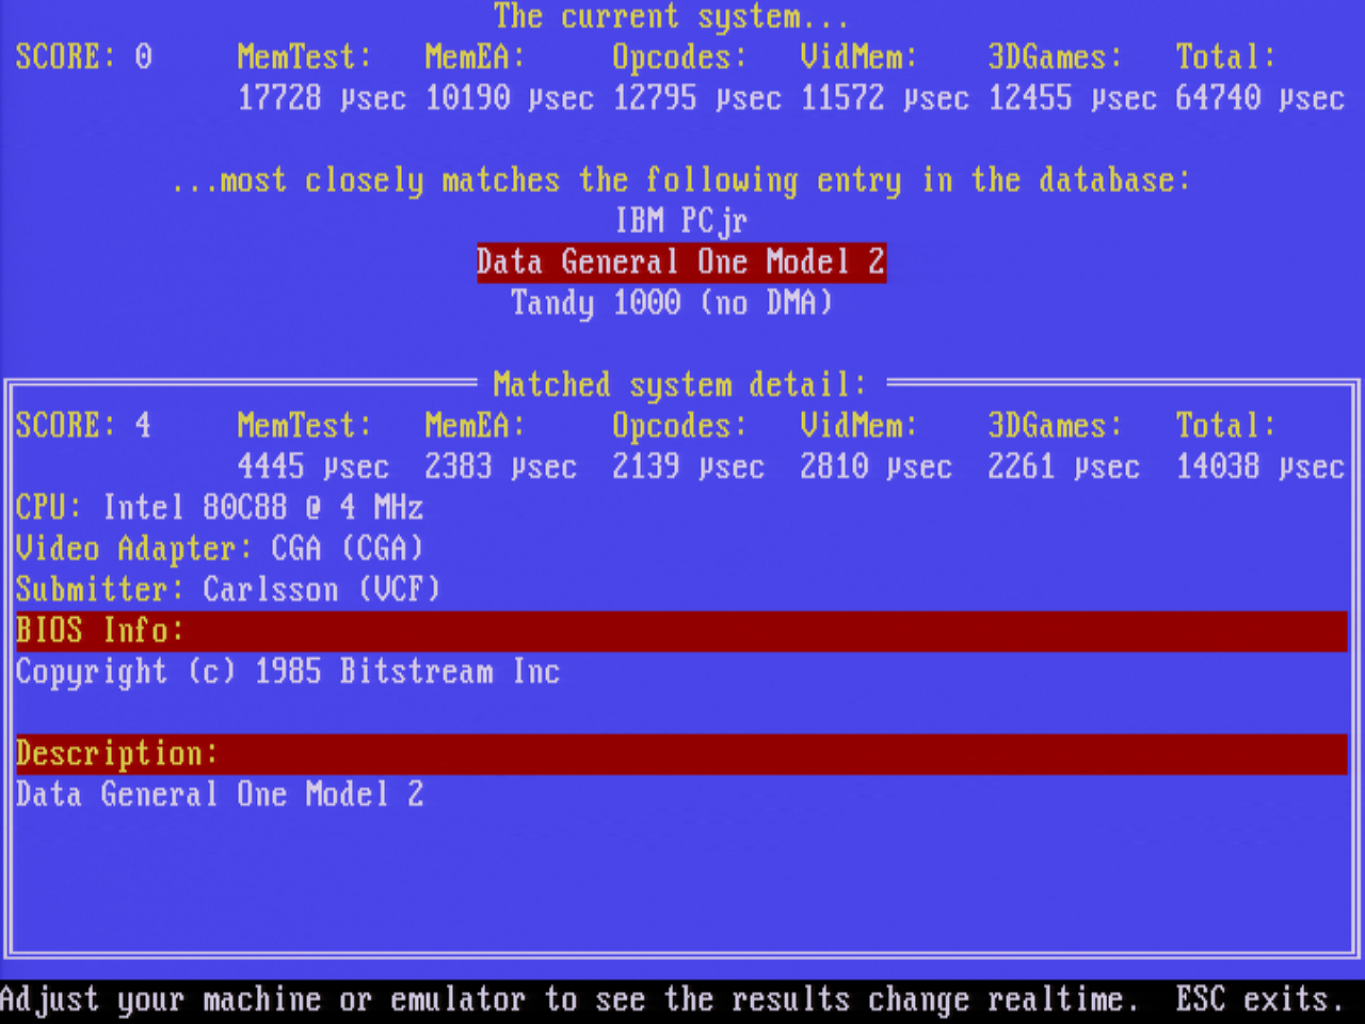Click the '3DGames:' column header in matched detail

1056,426
